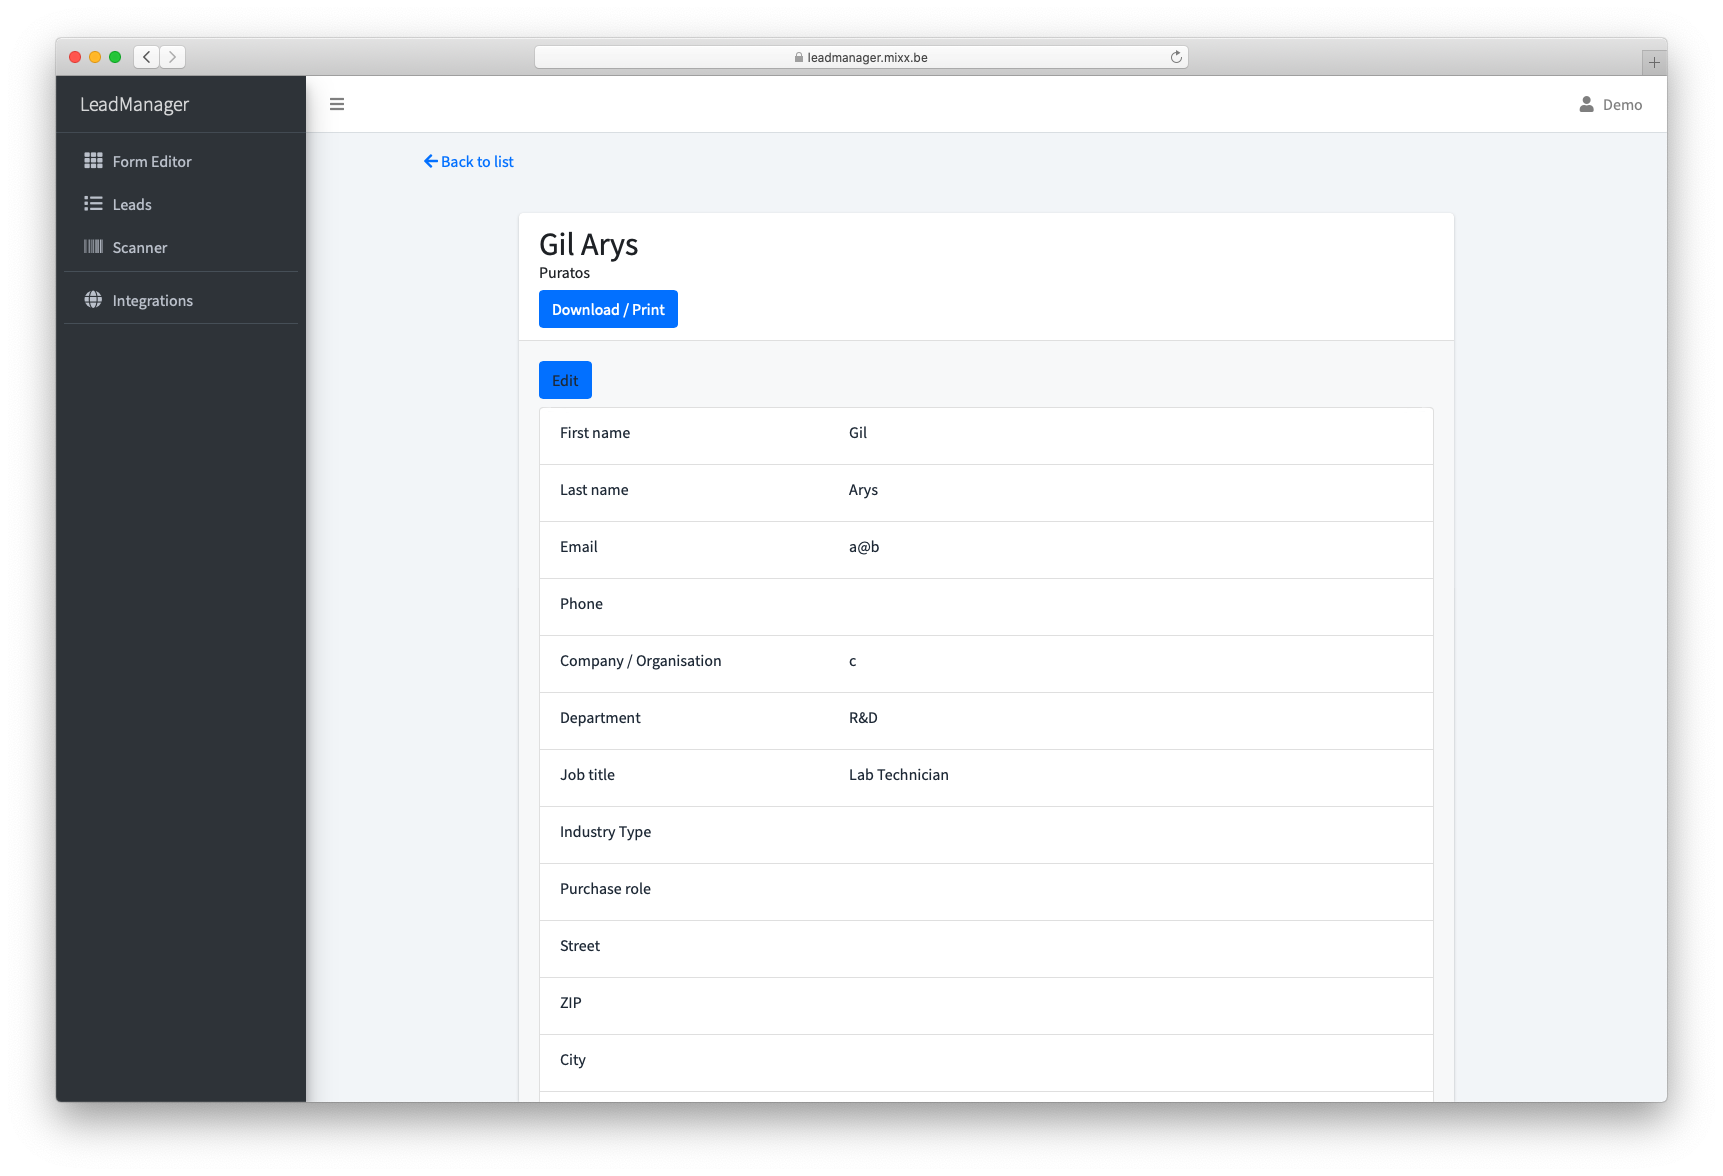Viewport: 1723px width, 1176px height.
Task: Toggle the sidebar with hamburger icon
Action: click(x=337, y=104)
